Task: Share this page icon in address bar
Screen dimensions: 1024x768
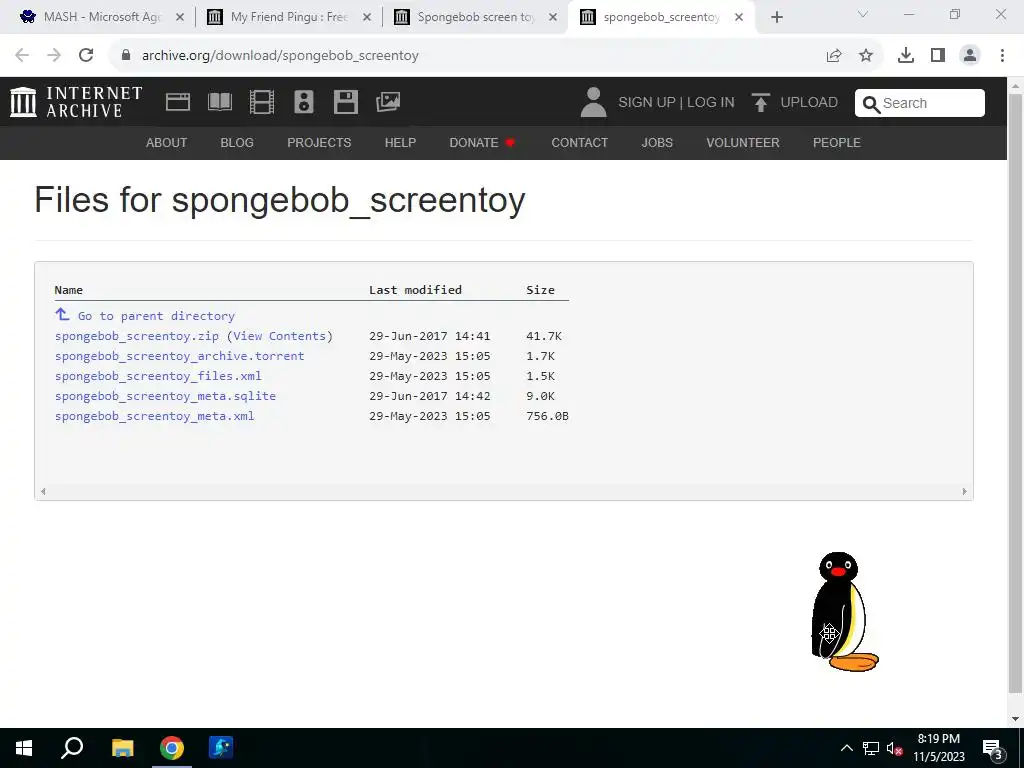Action: click(834, 56)
